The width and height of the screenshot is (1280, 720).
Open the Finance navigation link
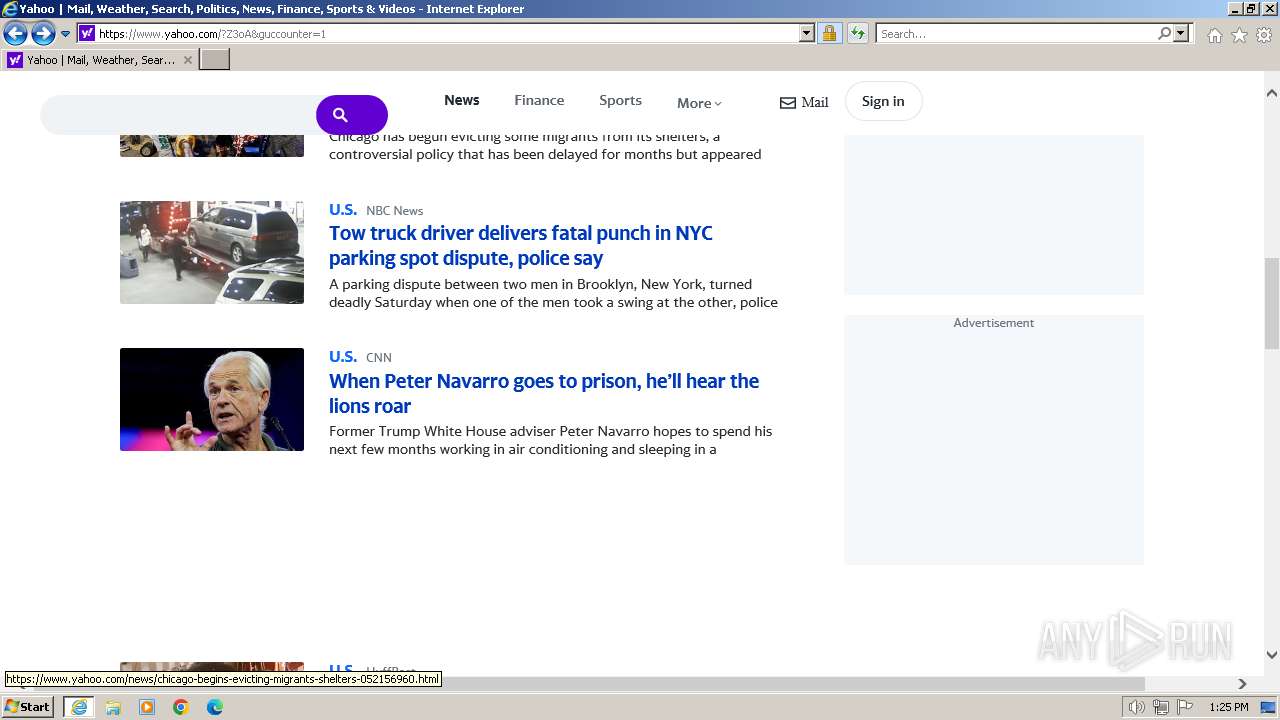click(539, 100)
